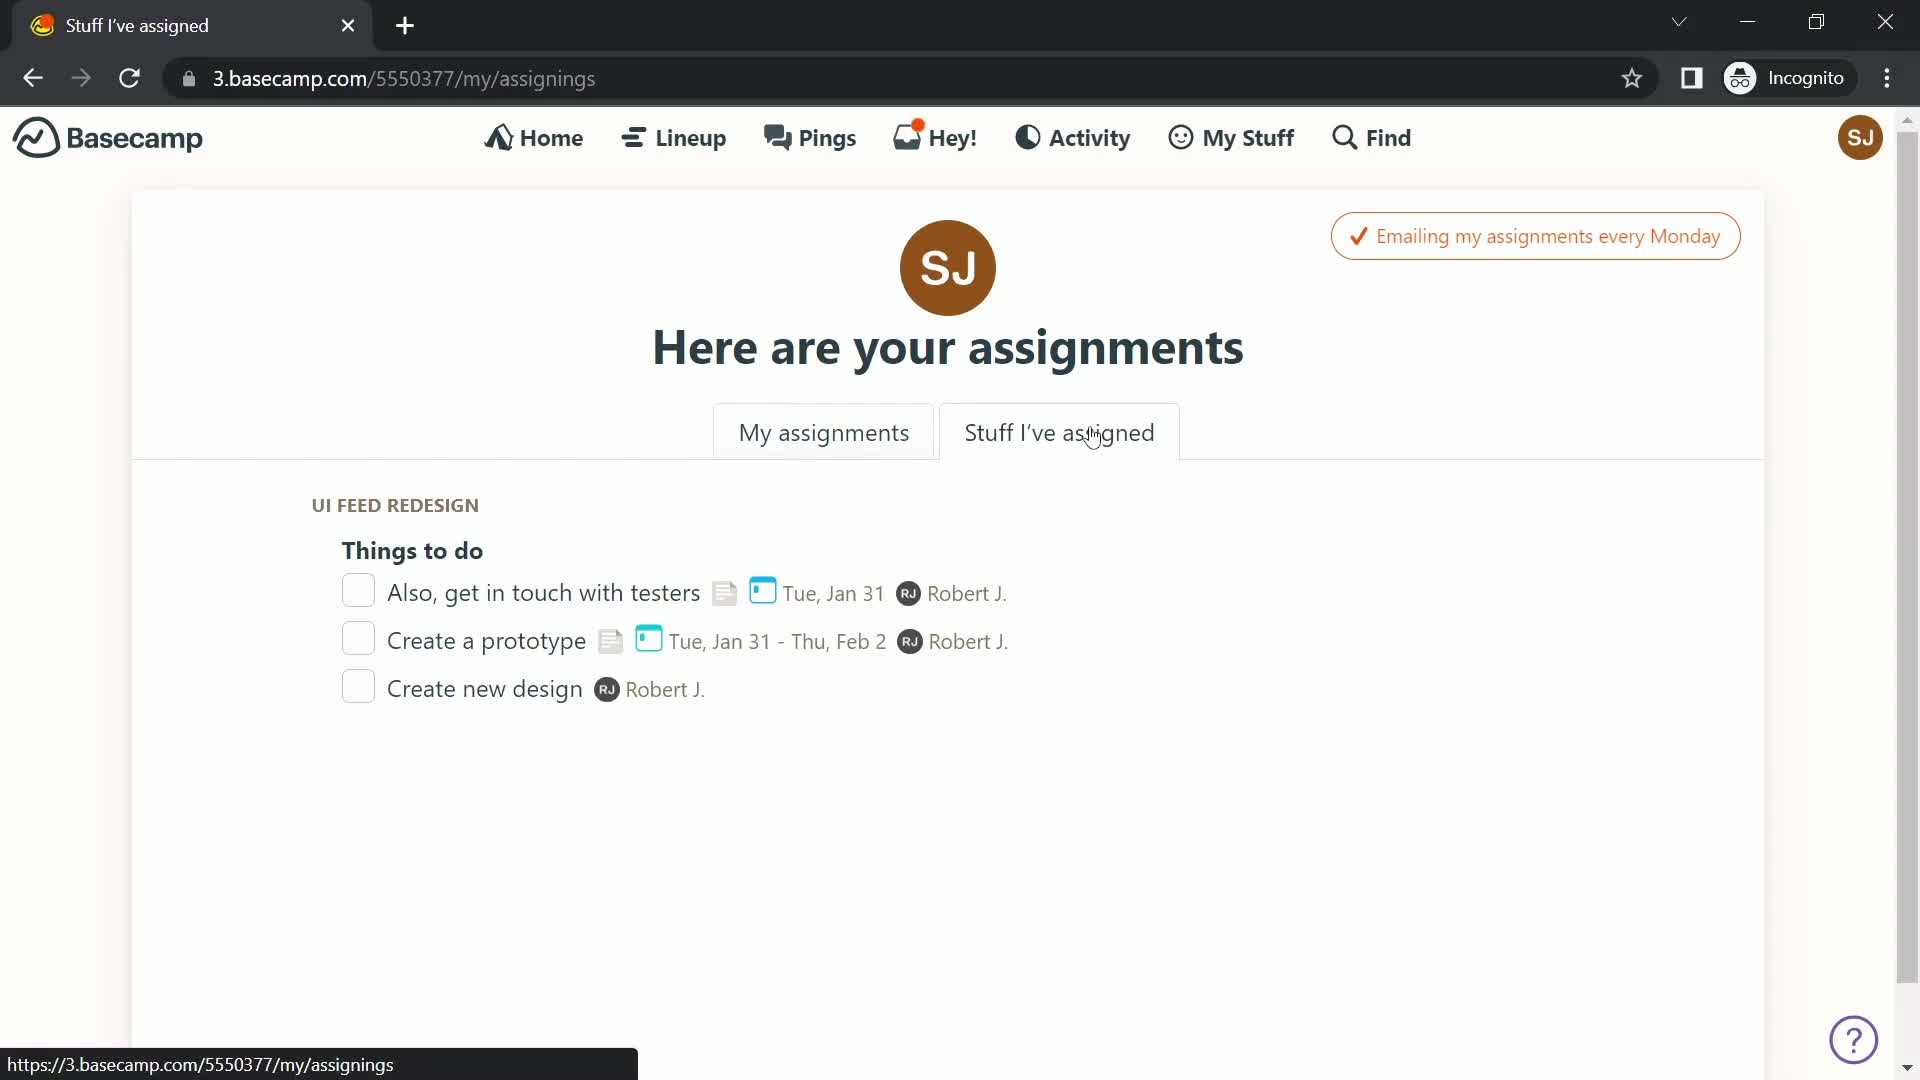Toggle checkbox for Also get in touch with testers
The image size is (1920, 1080).
pos(359,592)
